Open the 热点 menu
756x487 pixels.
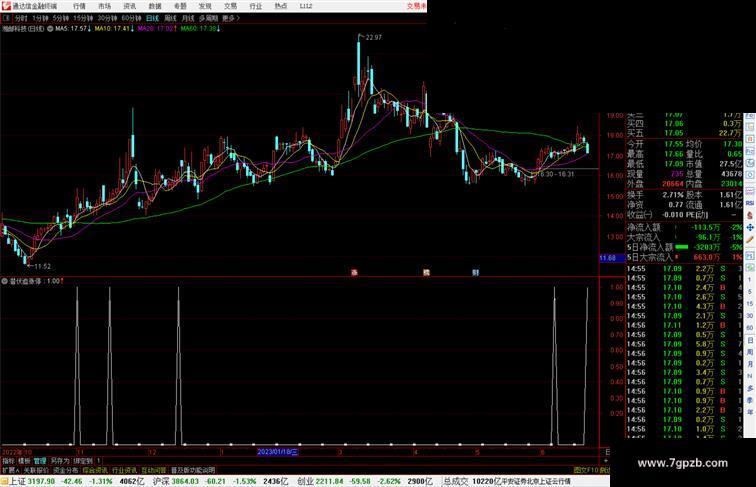pyautogui.click(x=281, y=6)
